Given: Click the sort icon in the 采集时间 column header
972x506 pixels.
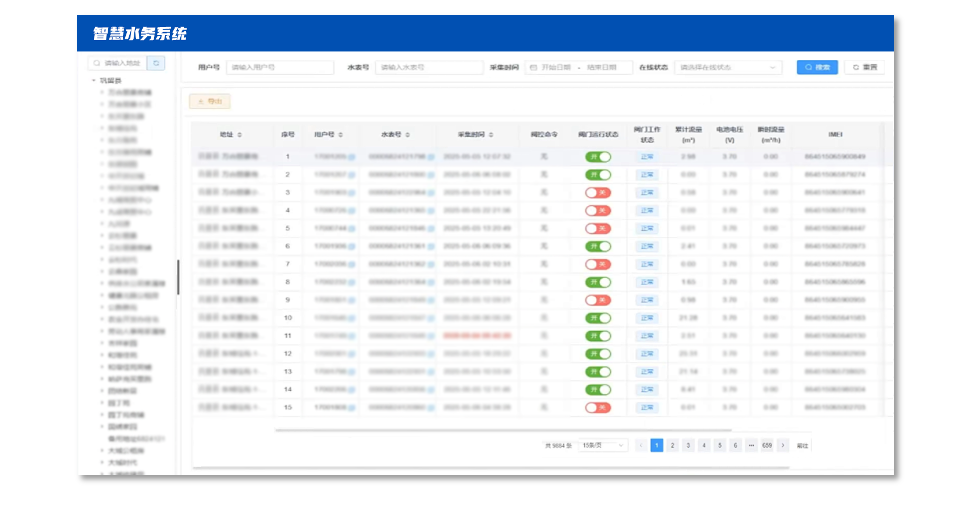Looking at the screenshot, I should pyautogui.click(x=490, y=134).
